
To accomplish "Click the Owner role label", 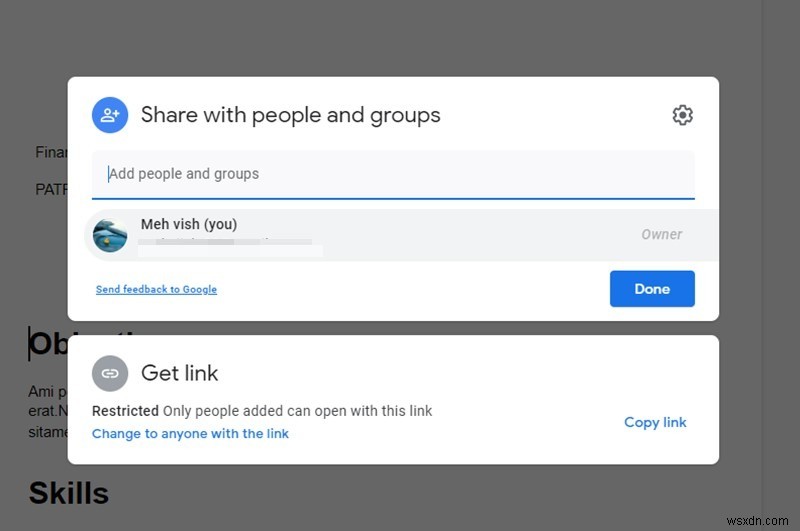I will (x=661, y=234).
